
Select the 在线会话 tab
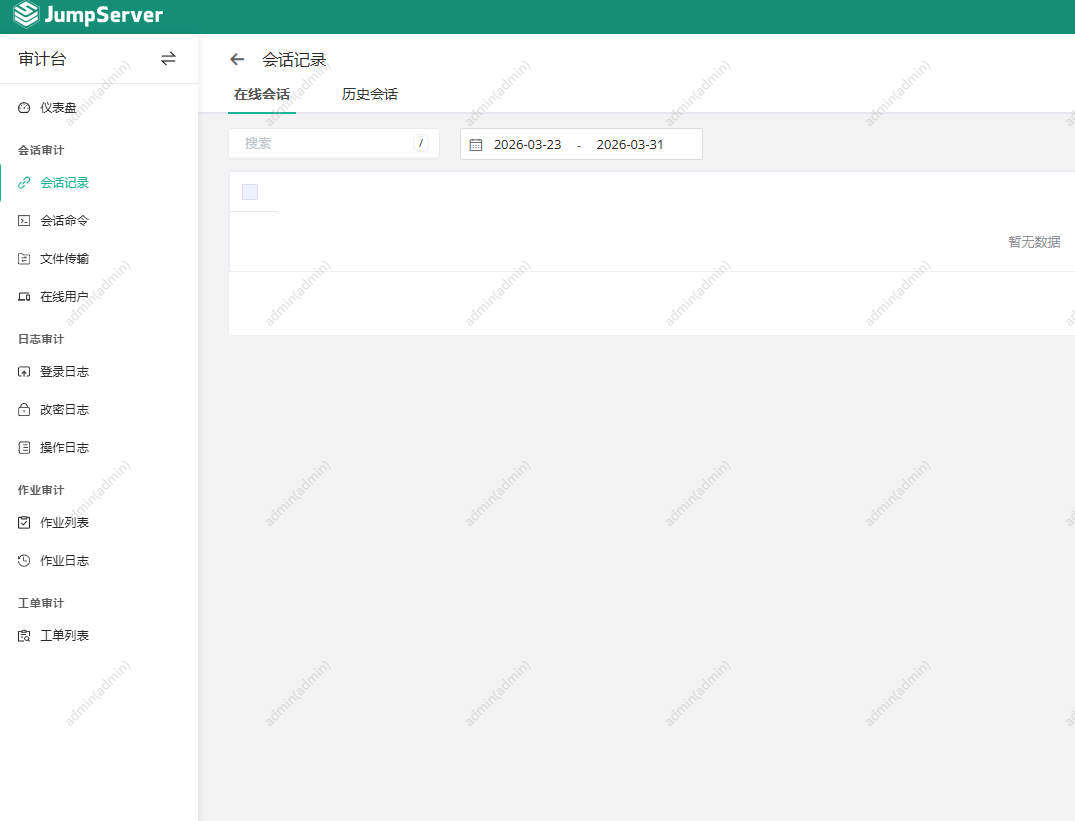[x=262, y=95]
